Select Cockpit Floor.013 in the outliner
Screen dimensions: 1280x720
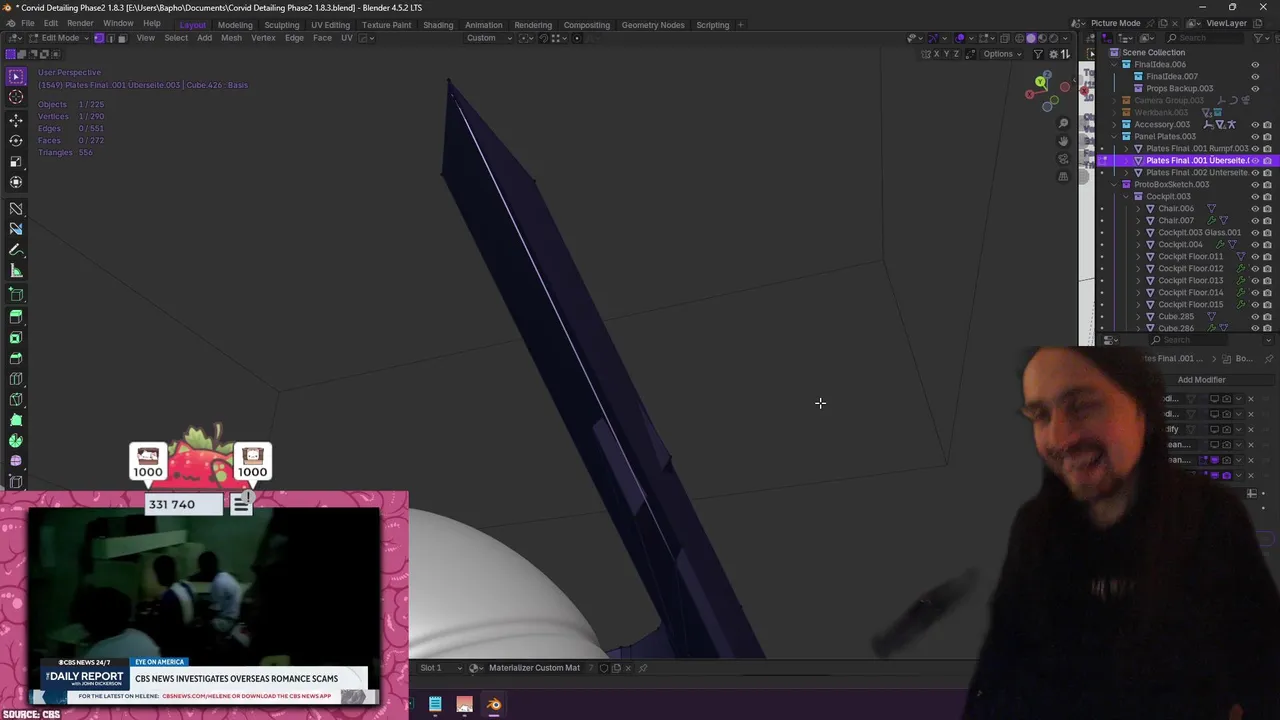pyautogui.click(x=1190, y=280)
